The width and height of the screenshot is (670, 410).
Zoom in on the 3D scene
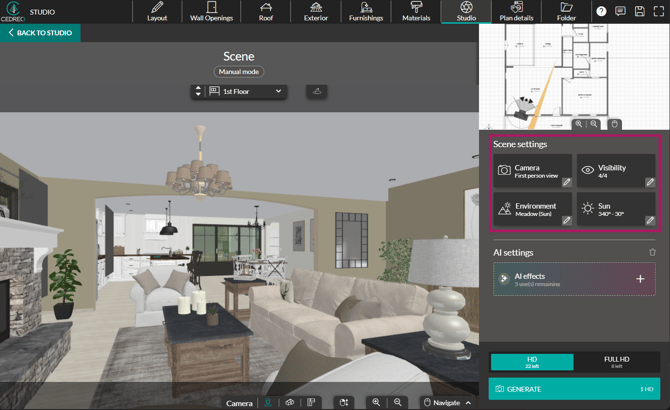click(x=376, y=402)
